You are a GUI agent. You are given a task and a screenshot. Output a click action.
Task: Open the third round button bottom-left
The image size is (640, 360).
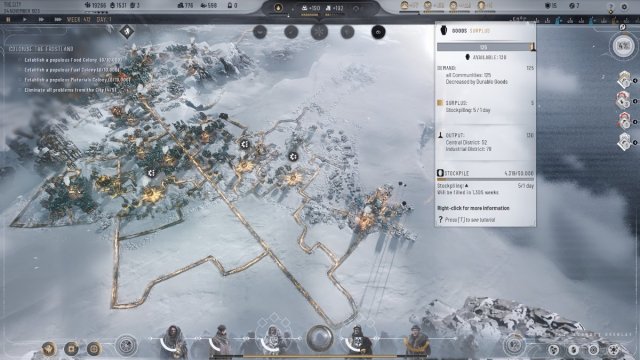[94, 349]
